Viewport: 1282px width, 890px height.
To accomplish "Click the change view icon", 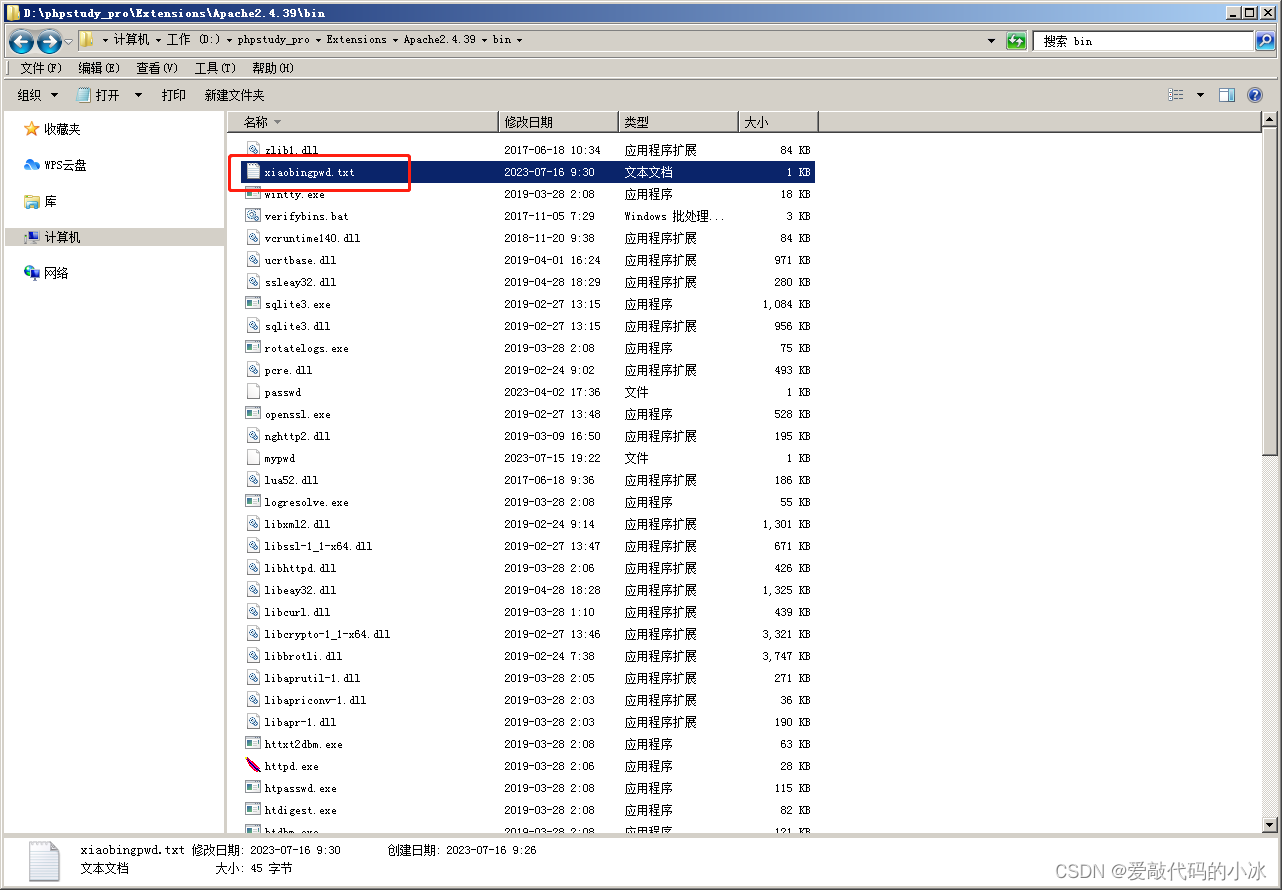I will (1176, 95).
